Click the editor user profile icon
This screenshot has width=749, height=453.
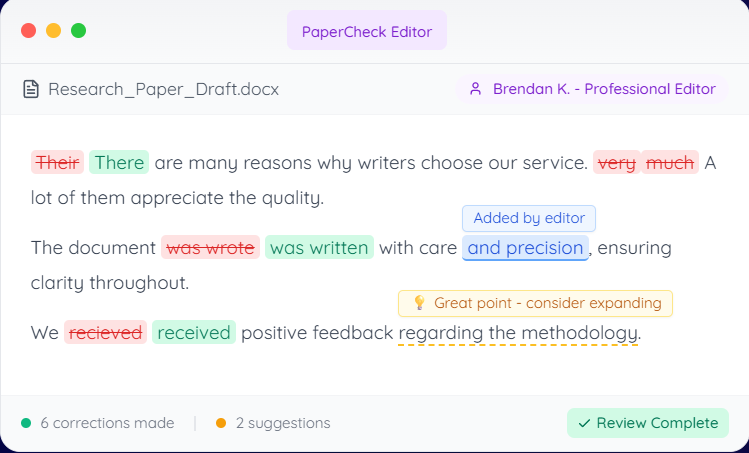click(476, 89)
